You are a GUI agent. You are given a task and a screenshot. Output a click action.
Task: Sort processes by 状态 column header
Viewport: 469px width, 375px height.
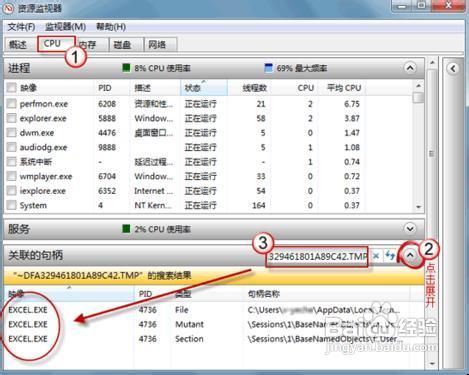point(204,88)
